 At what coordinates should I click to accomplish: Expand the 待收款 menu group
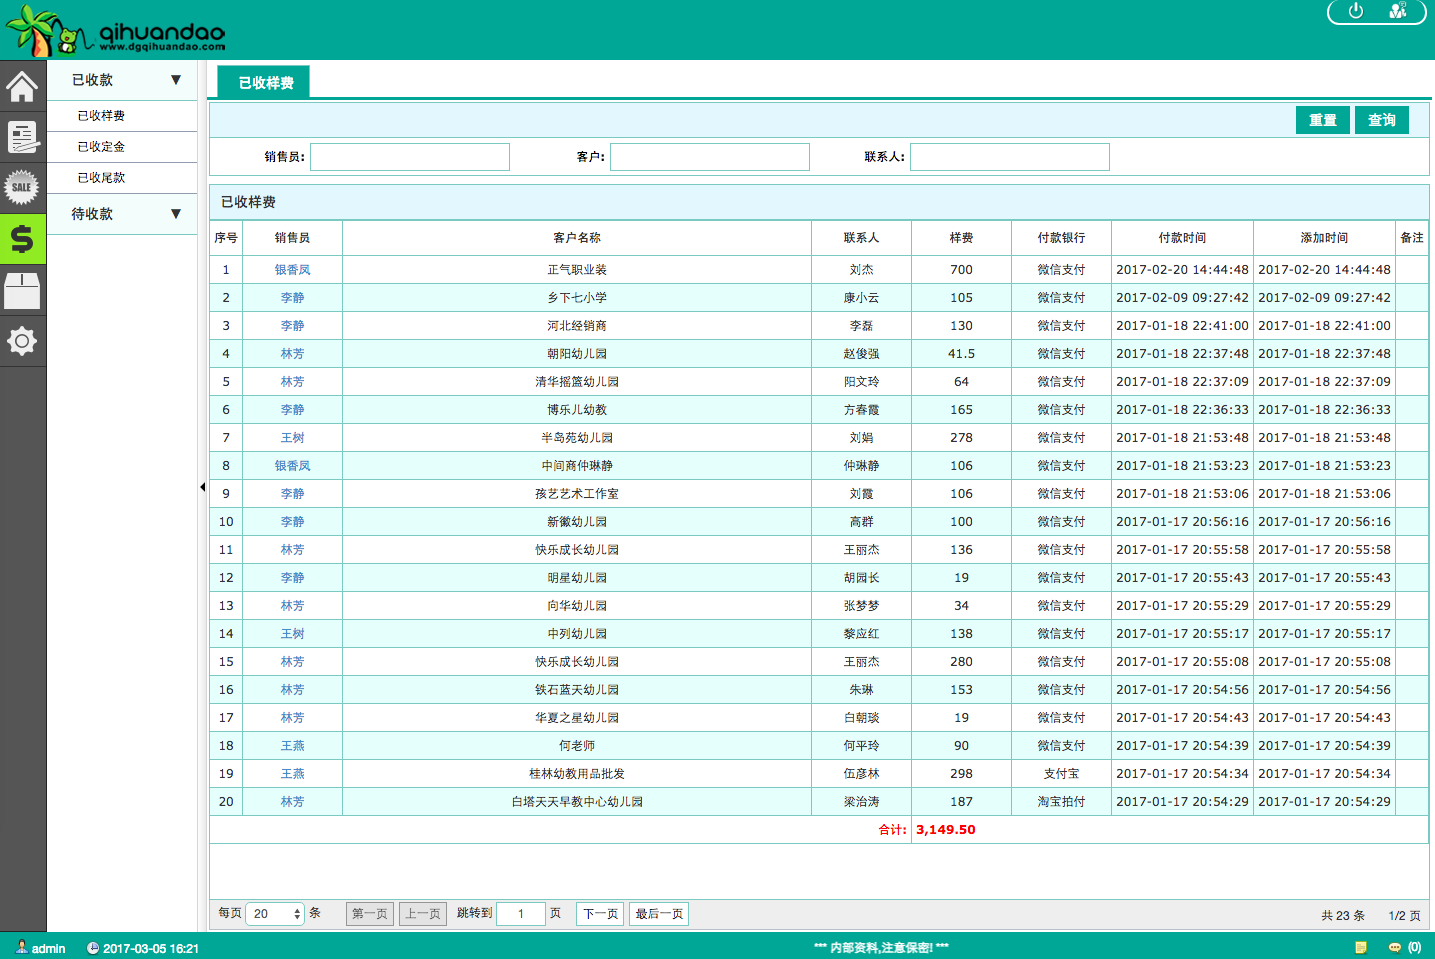tap(122, 214)
